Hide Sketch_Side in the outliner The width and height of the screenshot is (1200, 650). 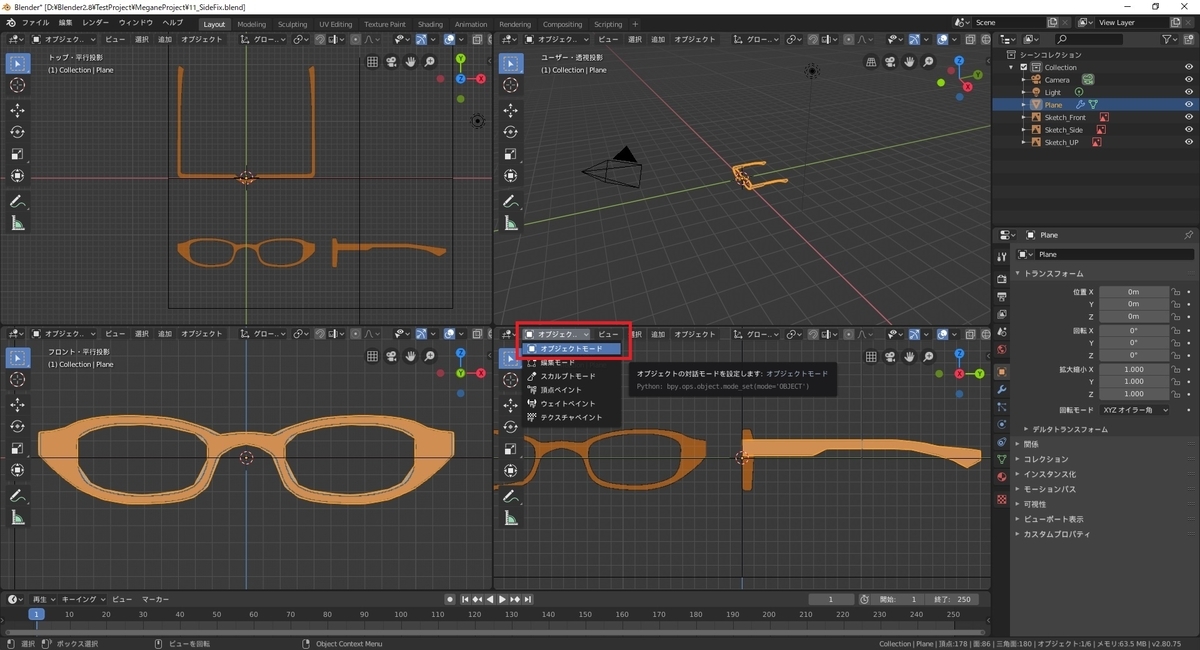pyautogui.click(x=1188, y=130)
